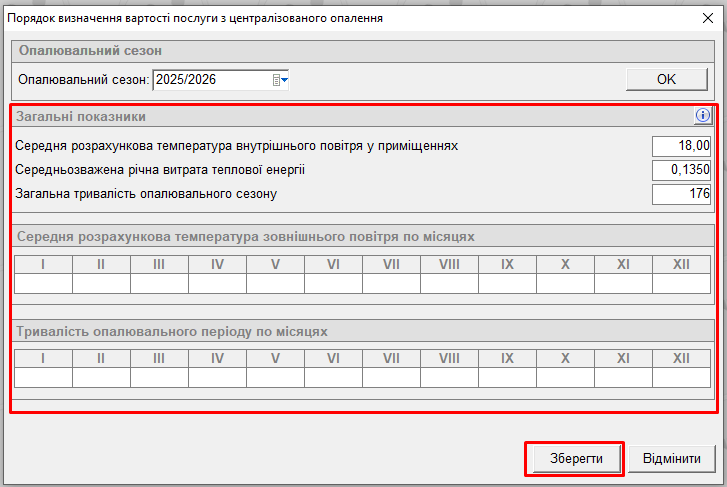
Task: Click month III cell in heating period duration table
Action: [159, 378]
